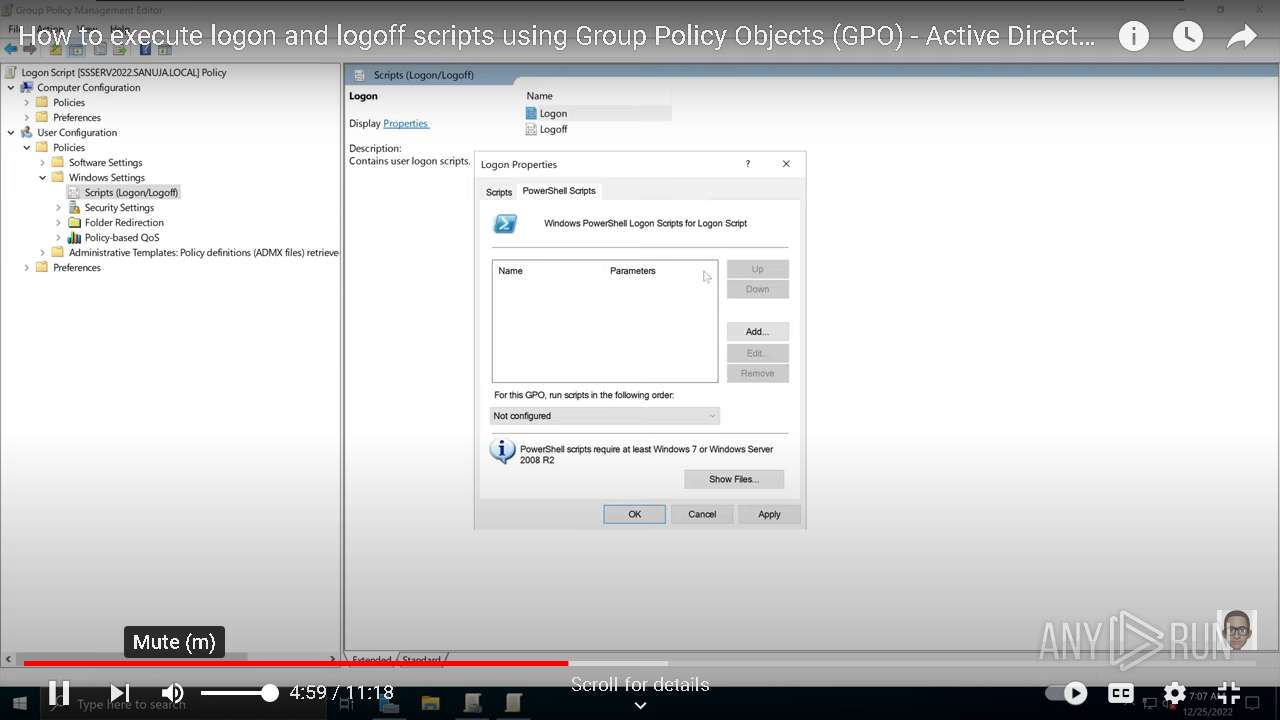Select the Logon Script policy root icon

point(11,72)
